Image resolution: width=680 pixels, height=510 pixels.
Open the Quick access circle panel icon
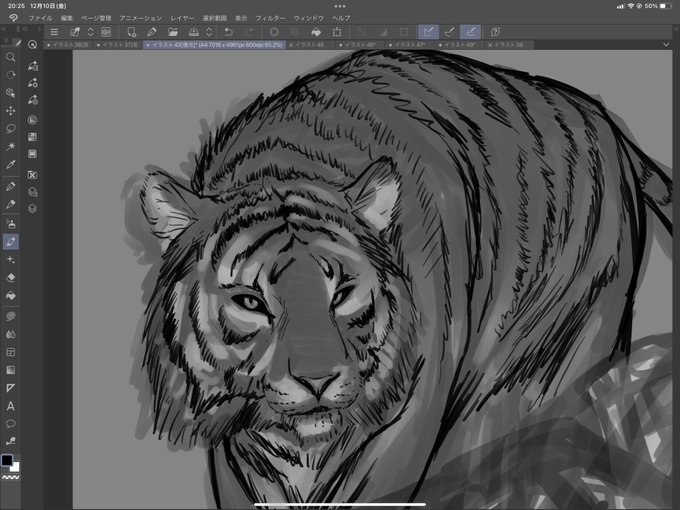pyautogui.click(x=33, y=44)
